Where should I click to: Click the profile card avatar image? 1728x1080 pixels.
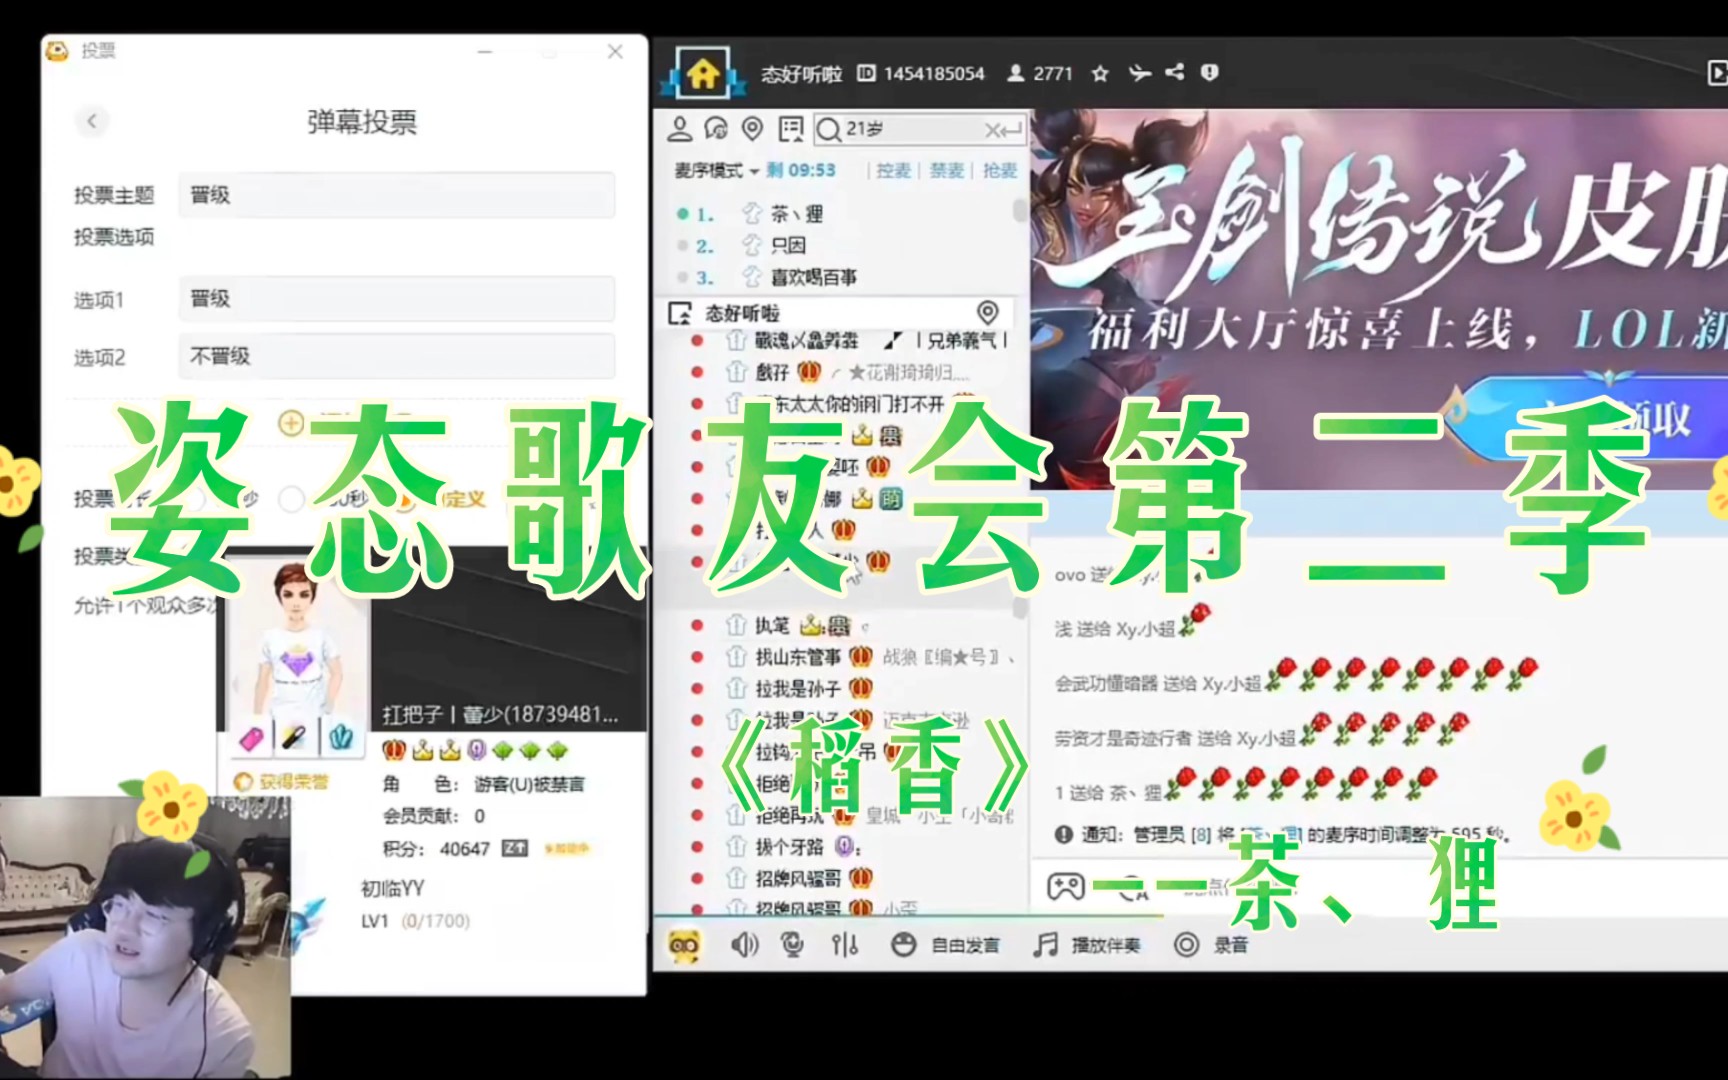pyautogui.click(x=297, y=640)
